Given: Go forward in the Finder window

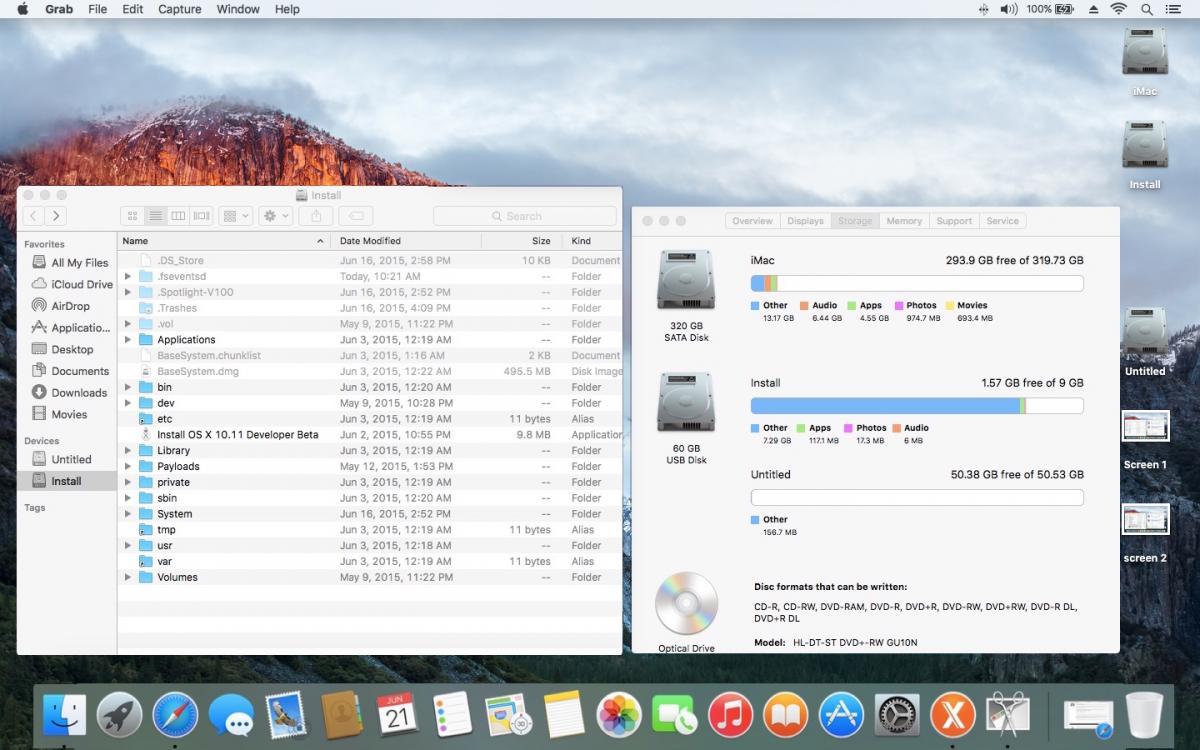Looking at the screenshot, I should [x=56, y=216].
